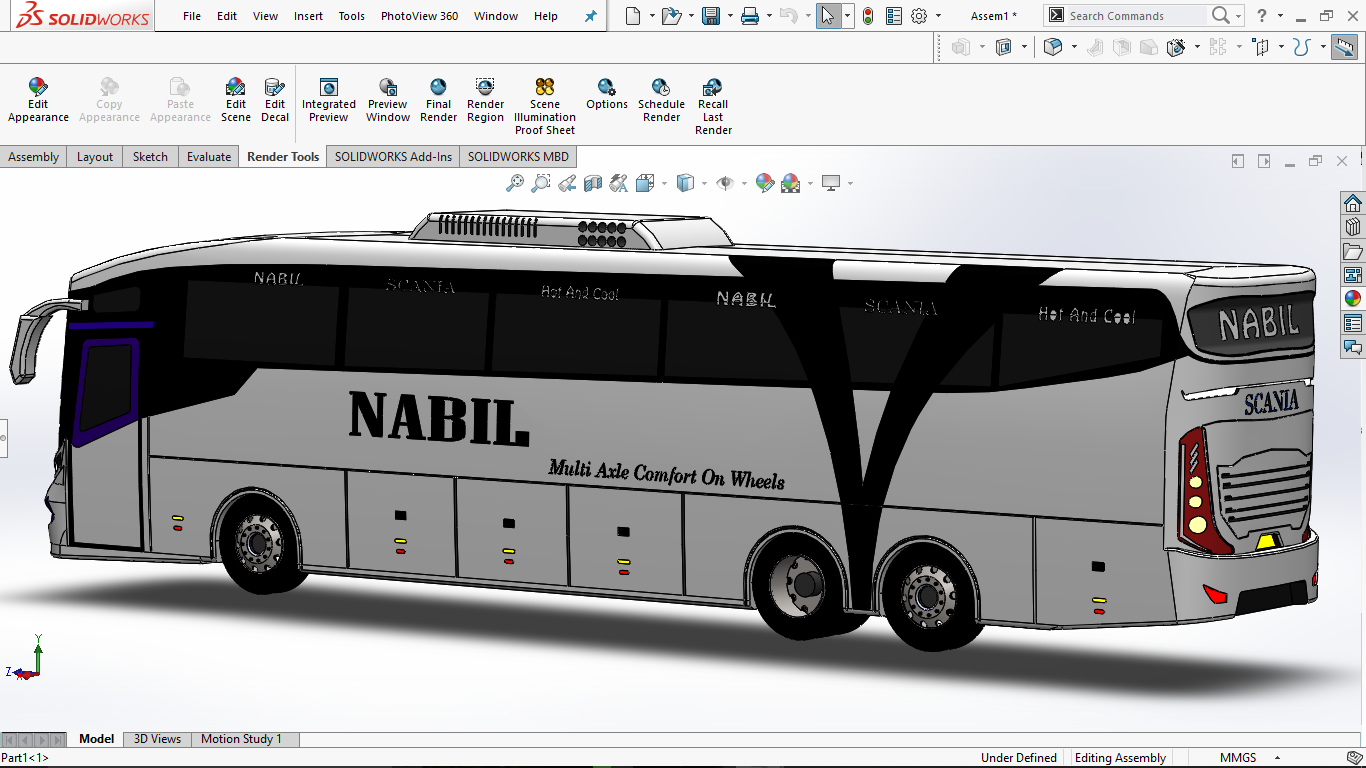
Task: Open the Edit Scene tool
Action: click(x=236, y=100)
